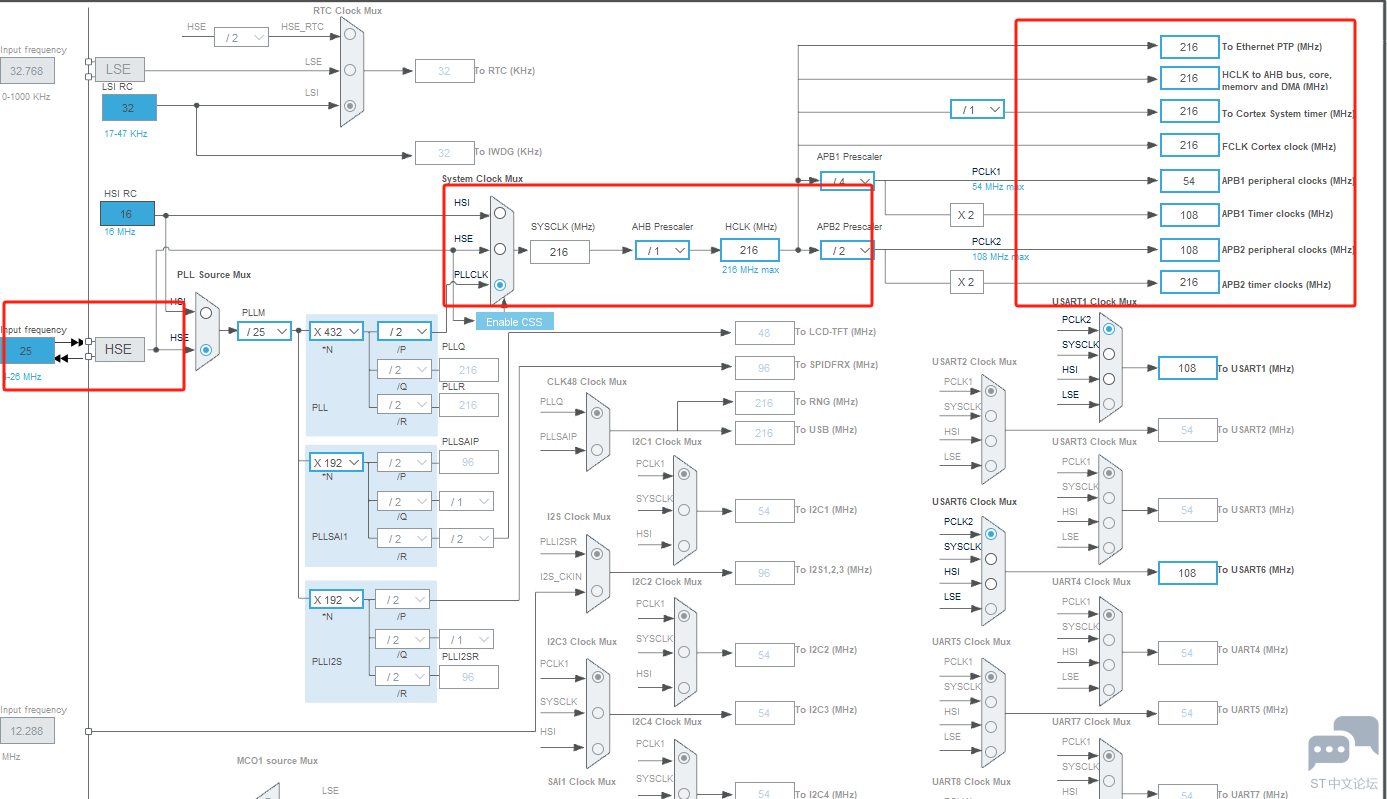Select HSI in the System Clock Mux
This screenshot has width=1387, height=799.
(500, 213)
